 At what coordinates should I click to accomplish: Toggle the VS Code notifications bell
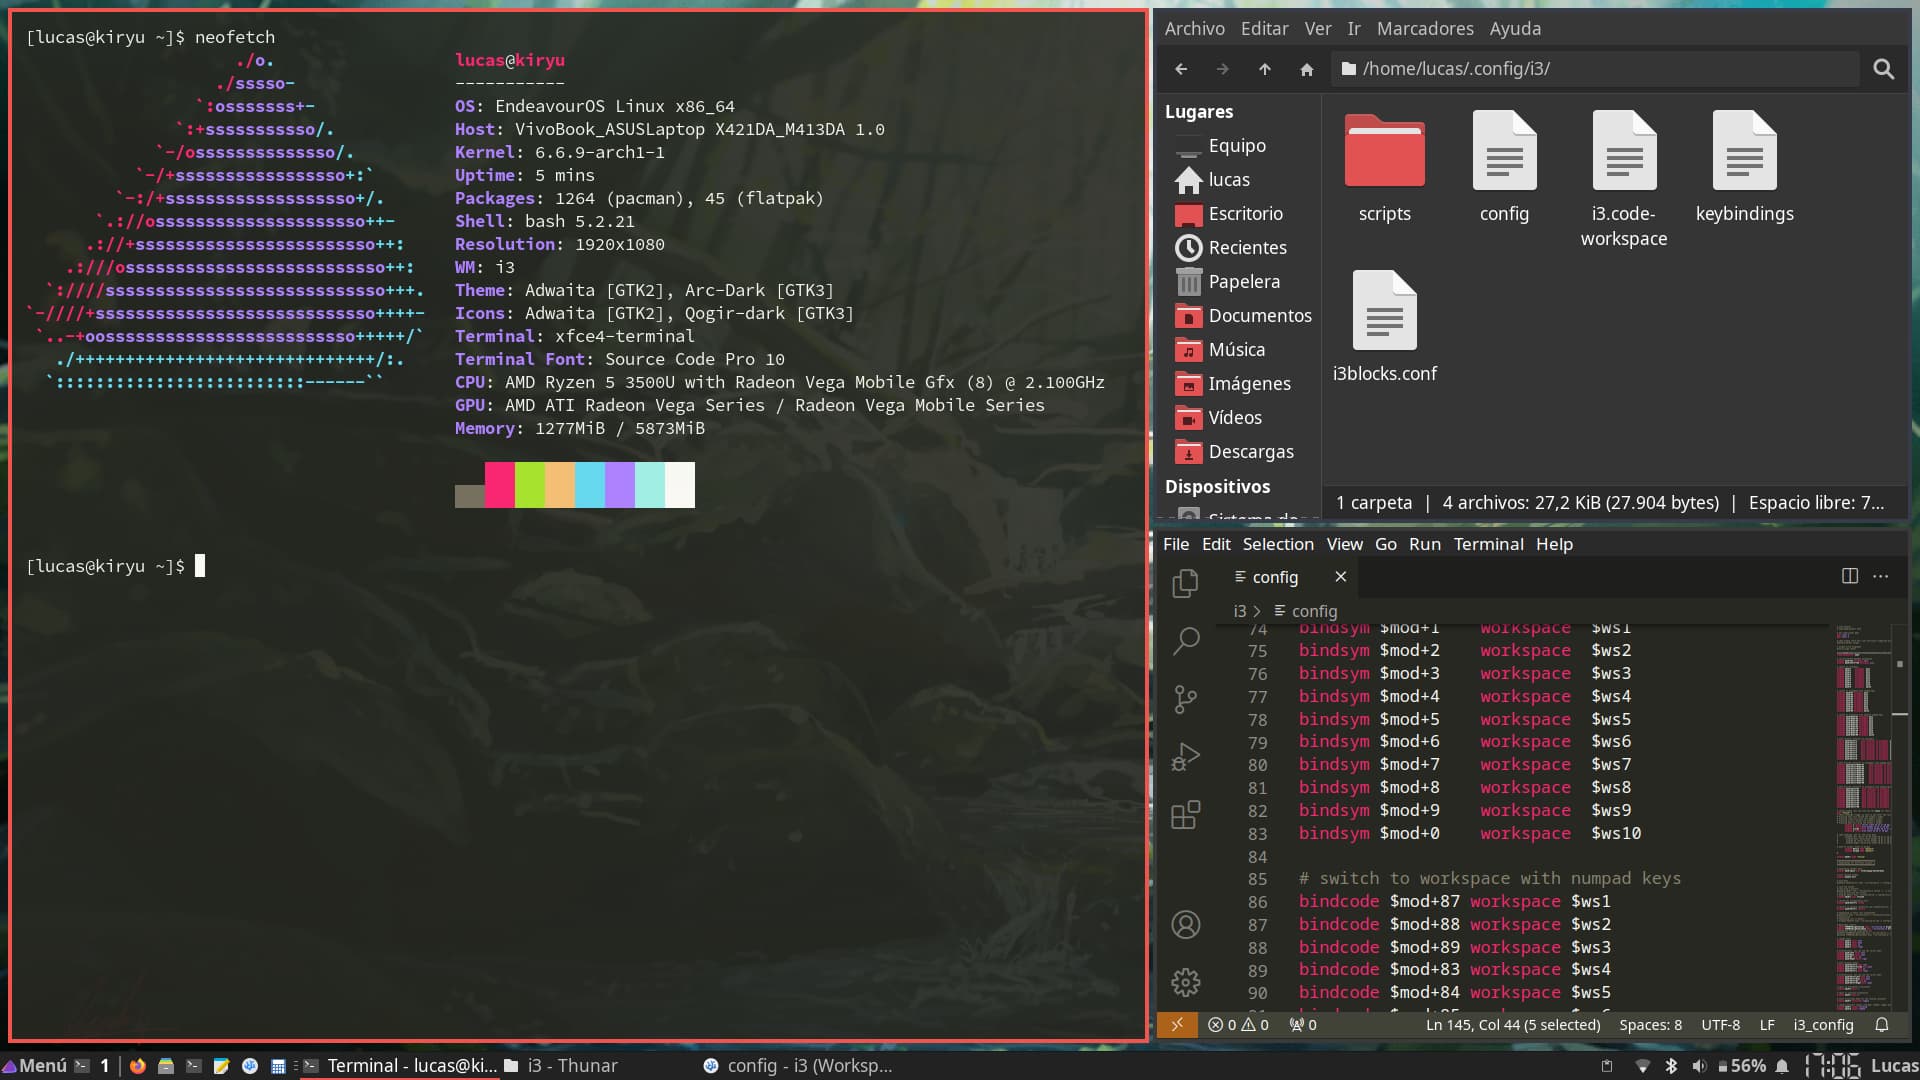click(1881, 1025)
